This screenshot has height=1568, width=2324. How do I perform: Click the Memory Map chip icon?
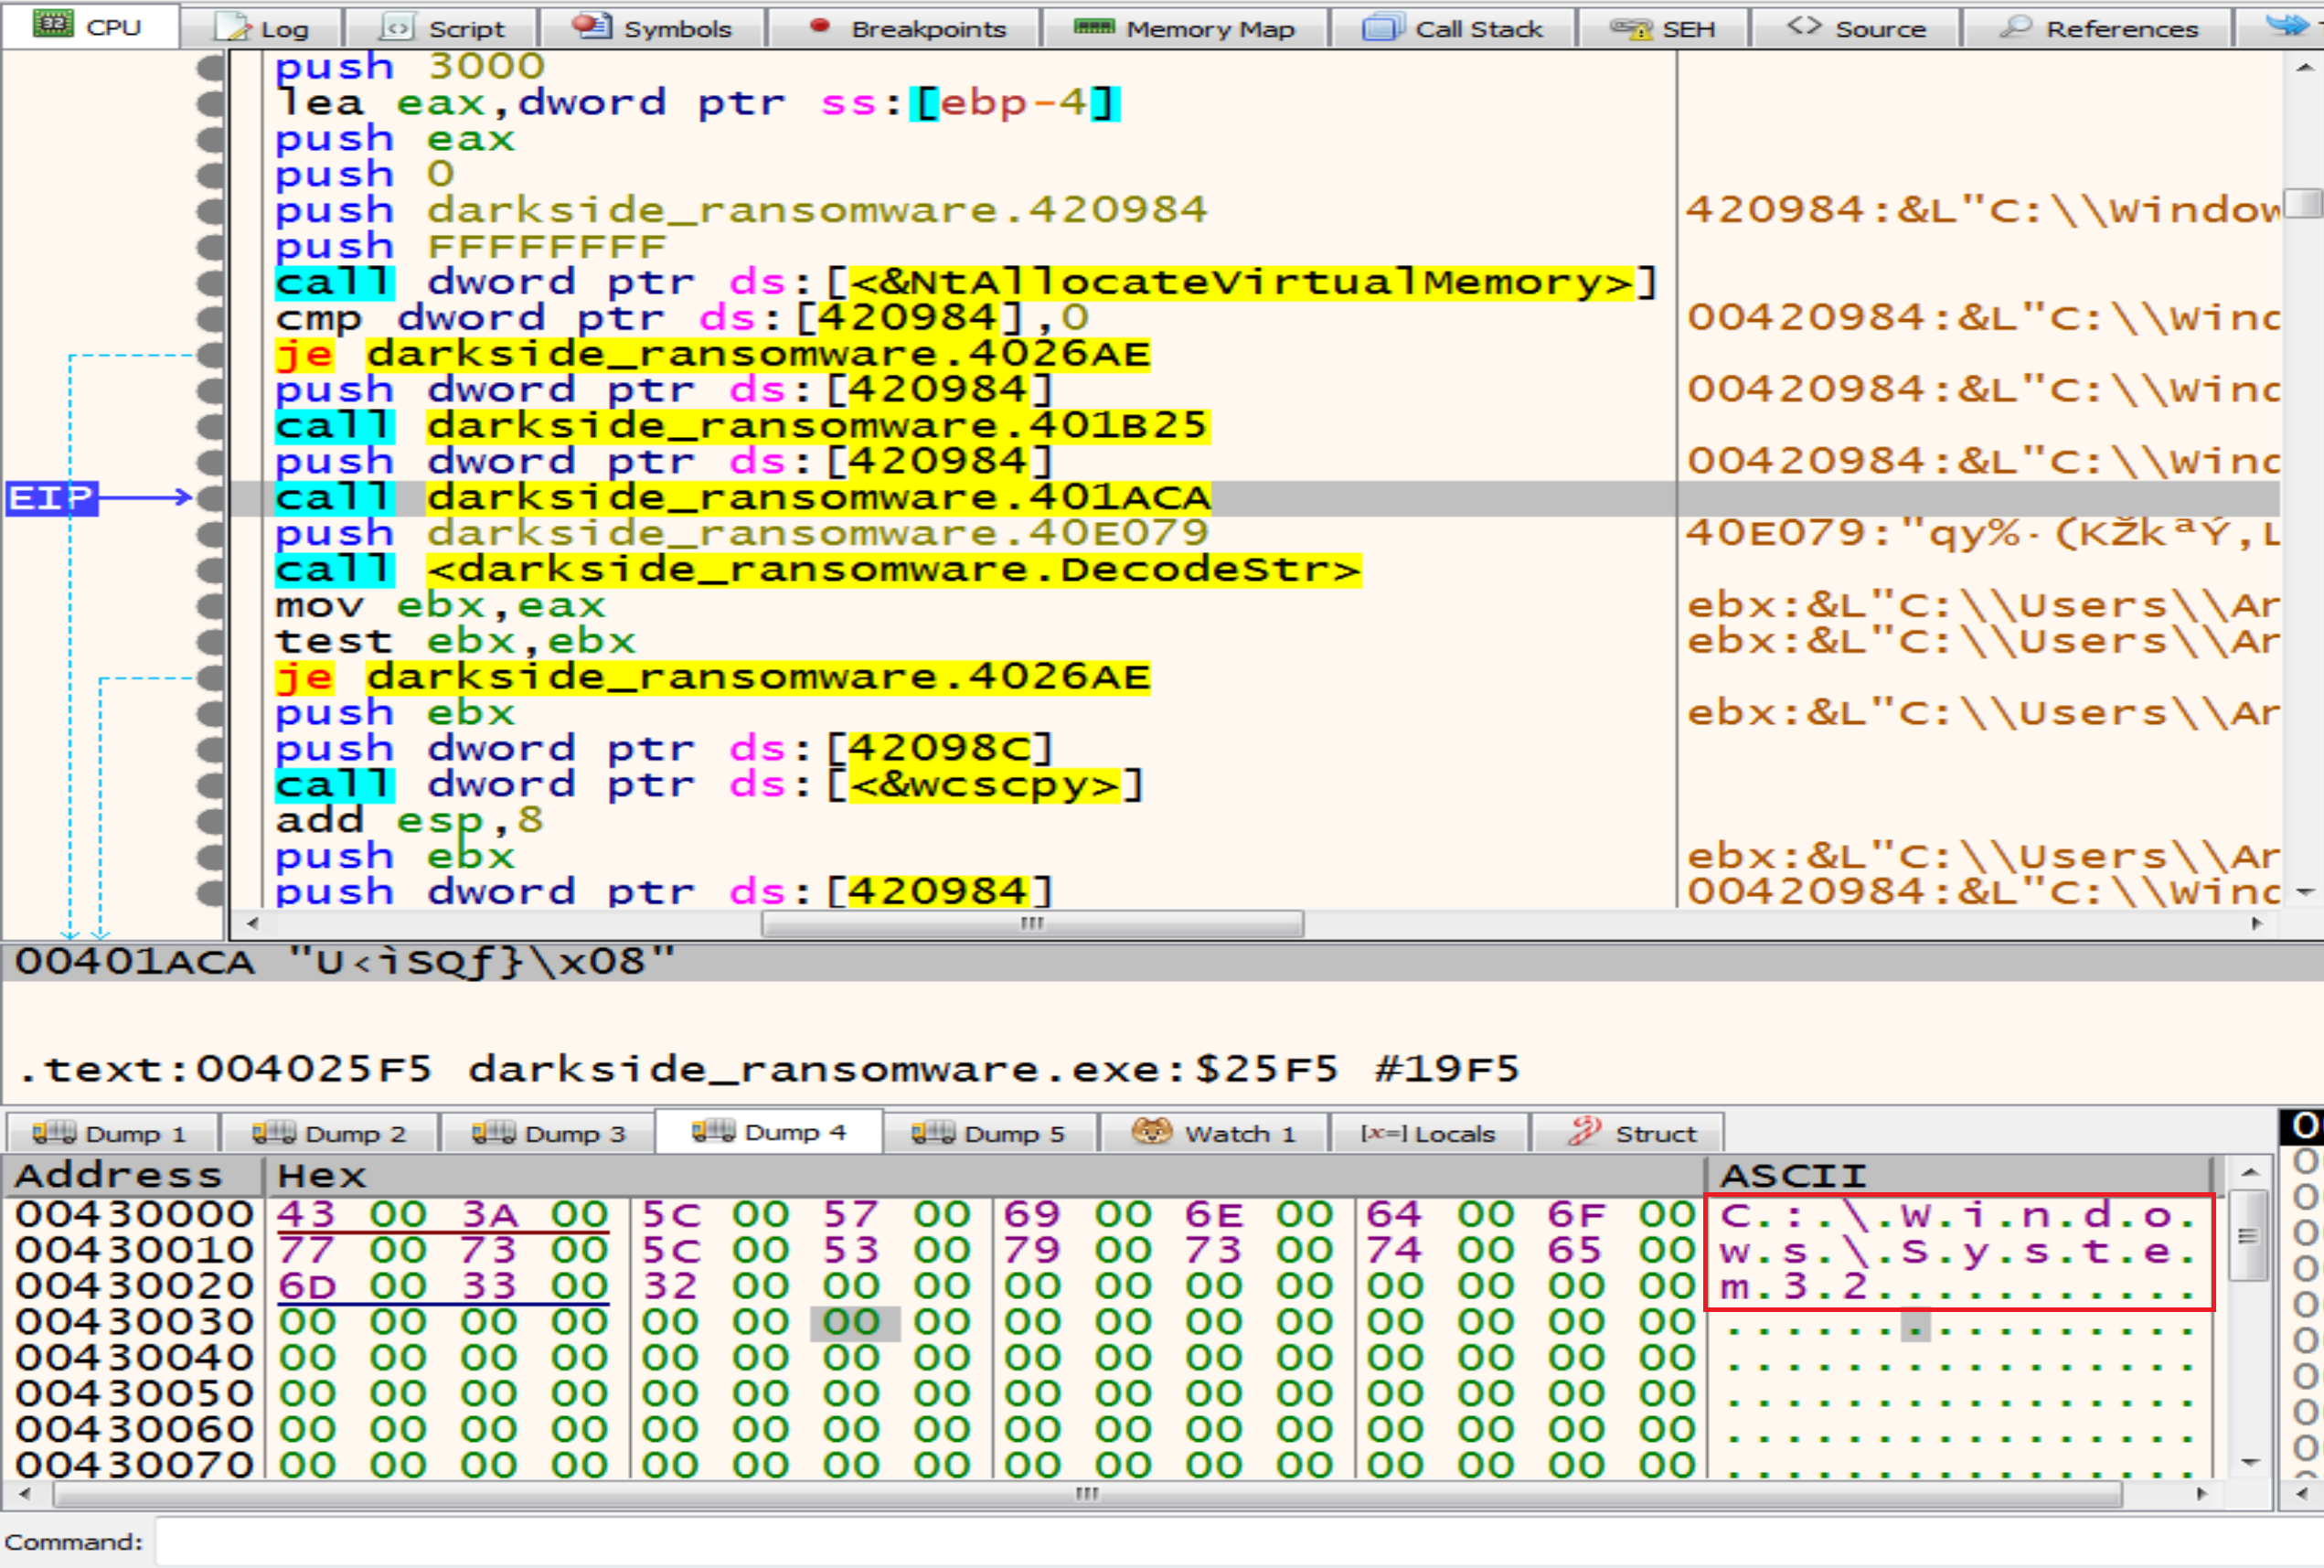tap(1093, 26)
